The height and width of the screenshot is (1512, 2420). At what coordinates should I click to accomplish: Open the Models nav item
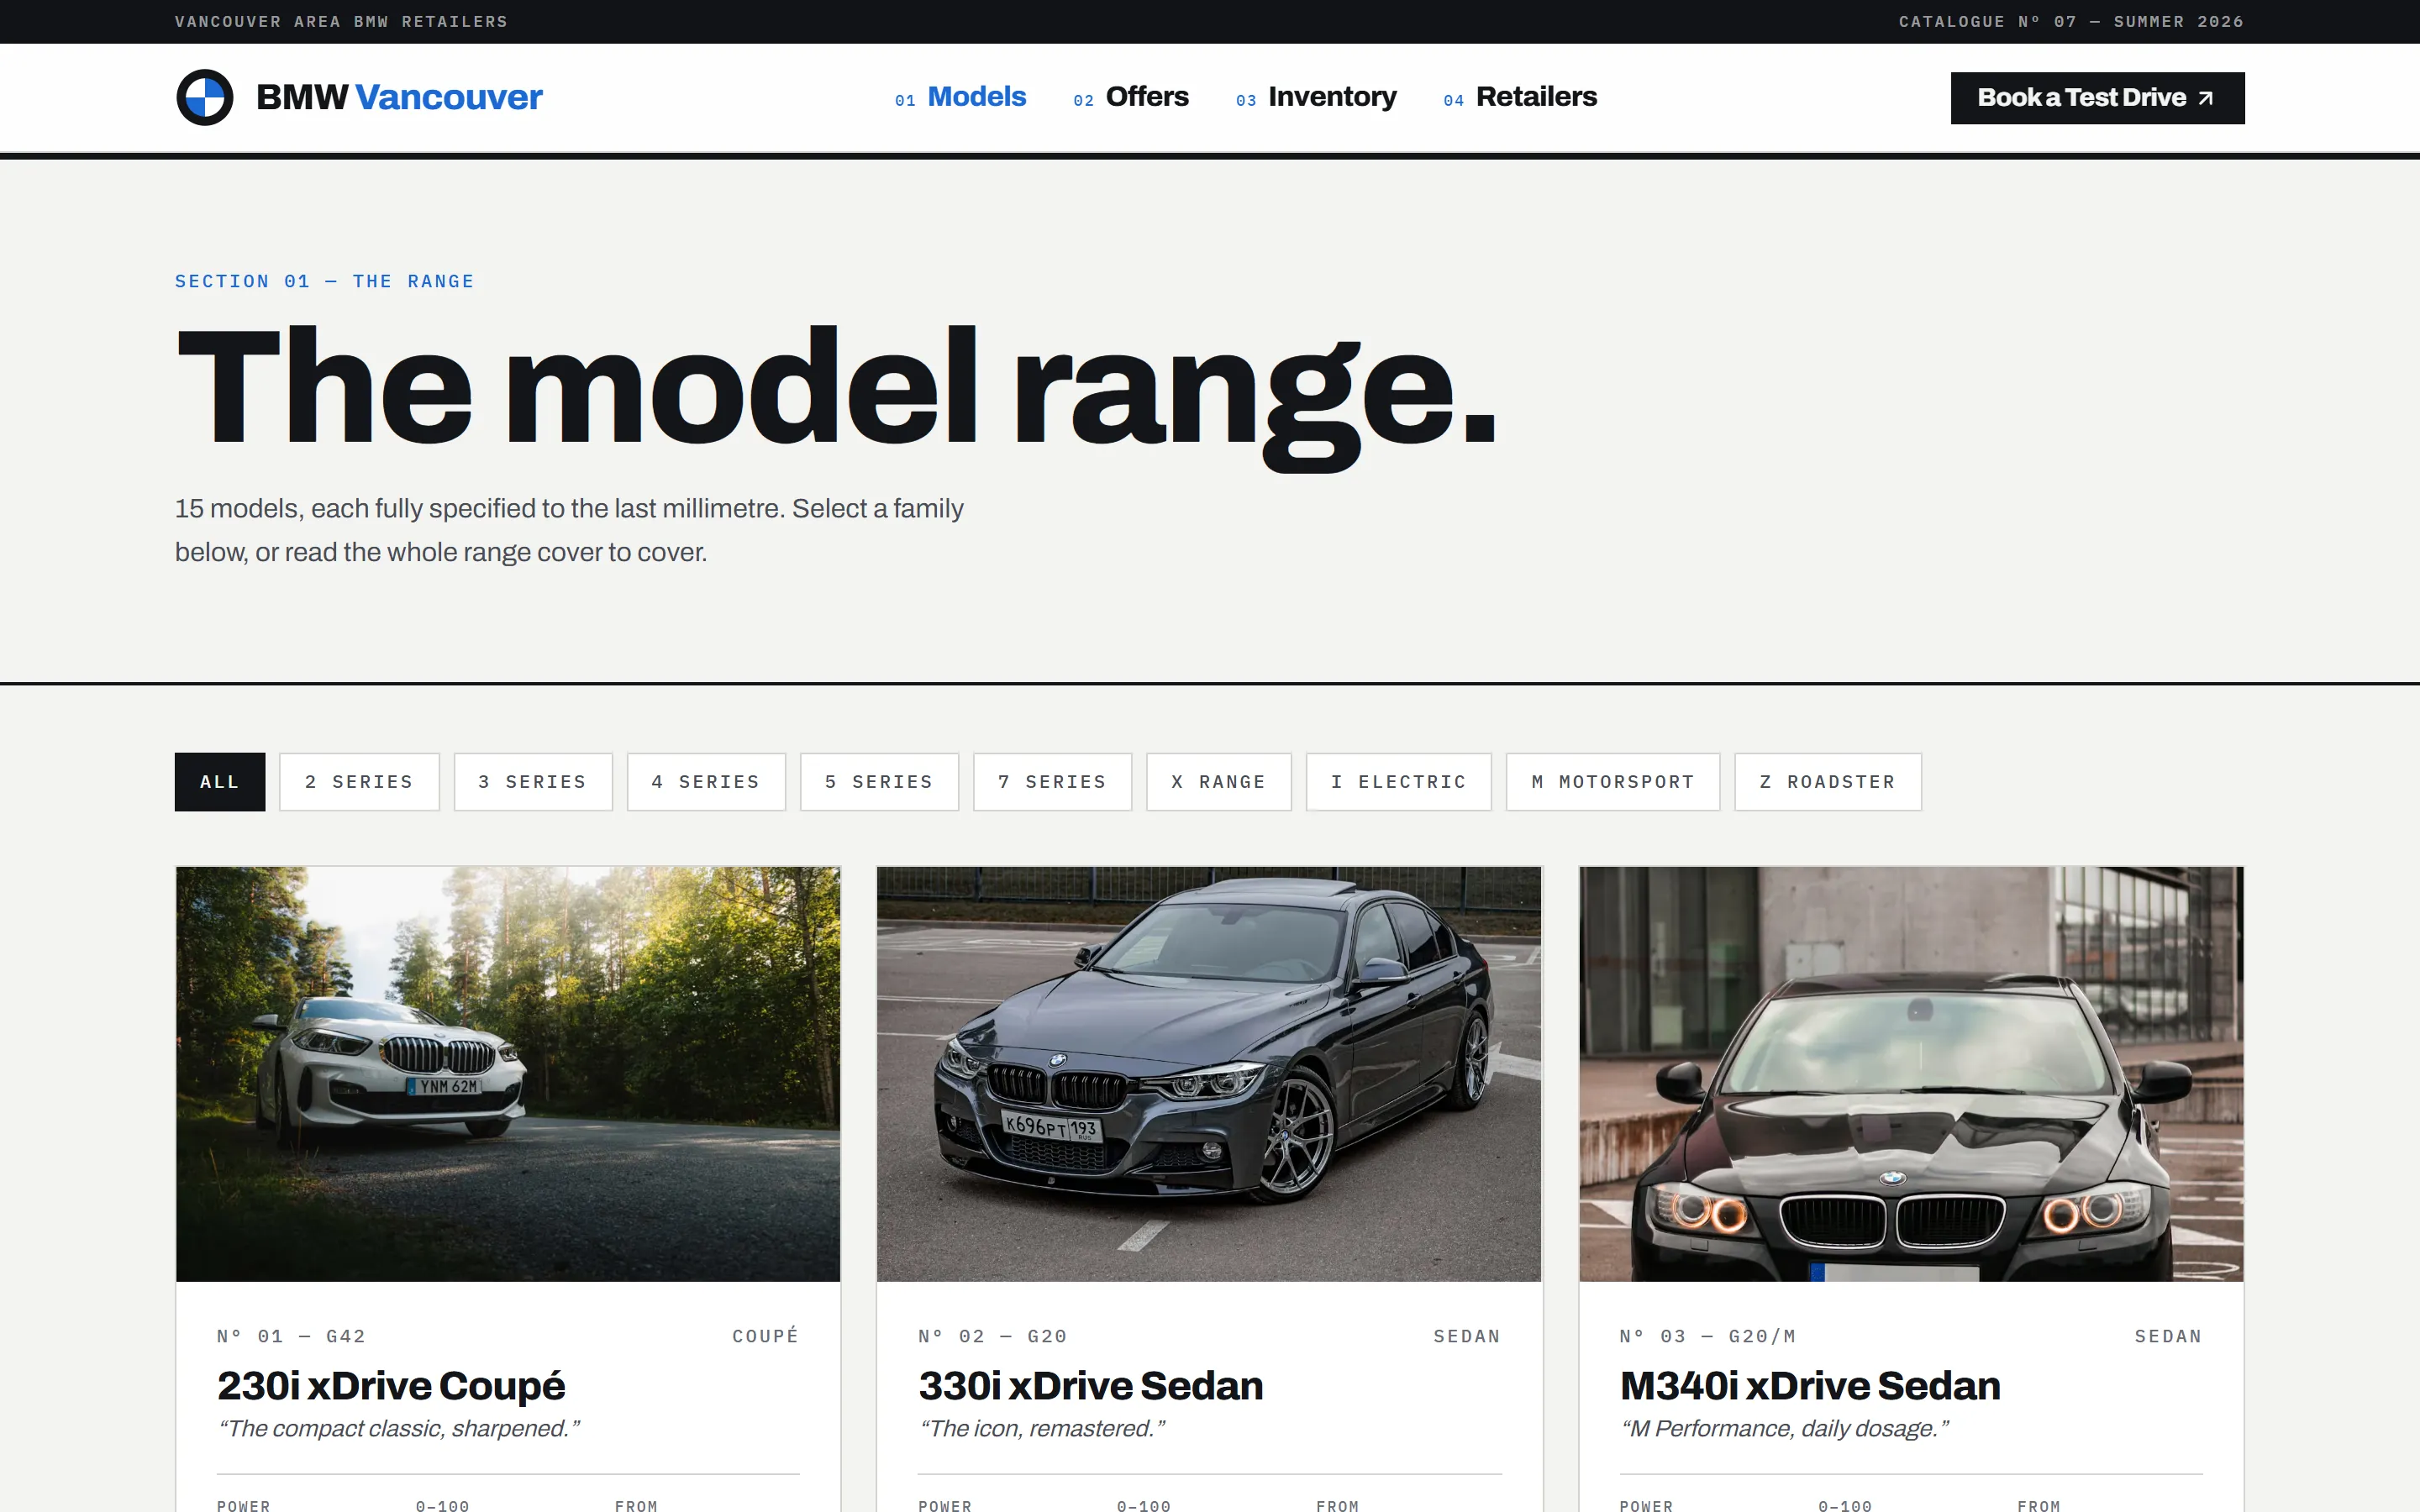coord(960,97)
